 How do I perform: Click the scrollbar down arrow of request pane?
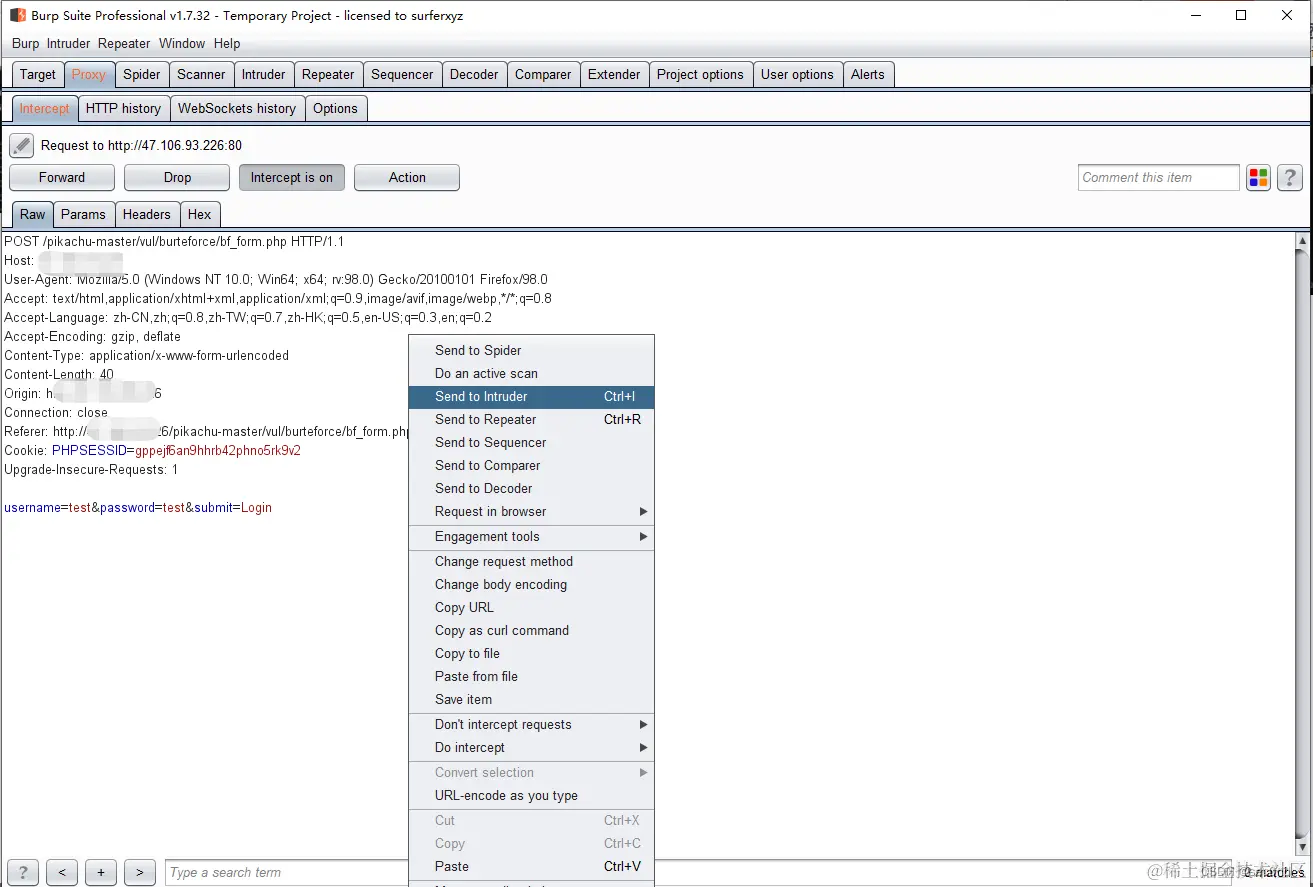(x=1302, y=849)
